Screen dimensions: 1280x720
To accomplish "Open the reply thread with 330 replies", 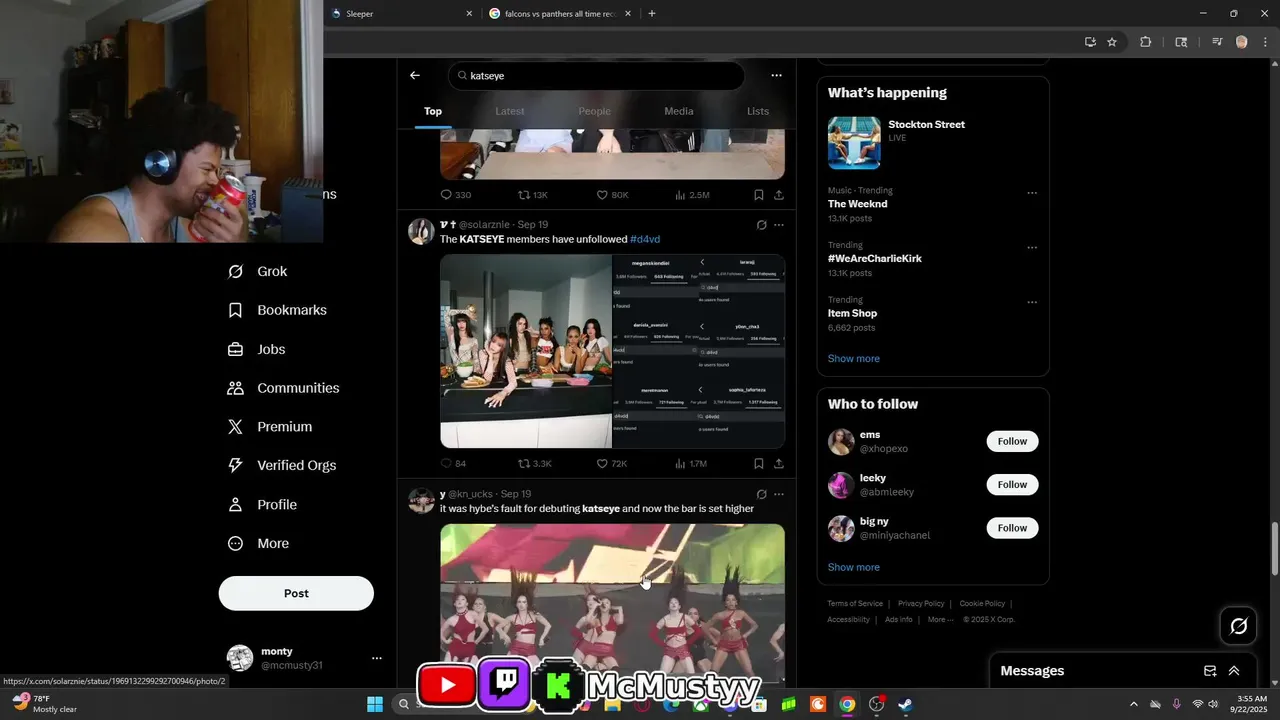I will point(455,195).
